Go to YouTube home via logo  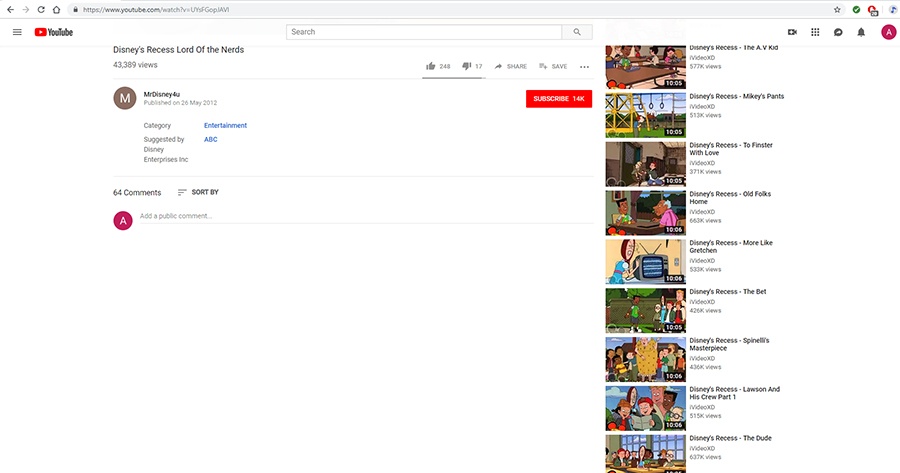(53, 32)
